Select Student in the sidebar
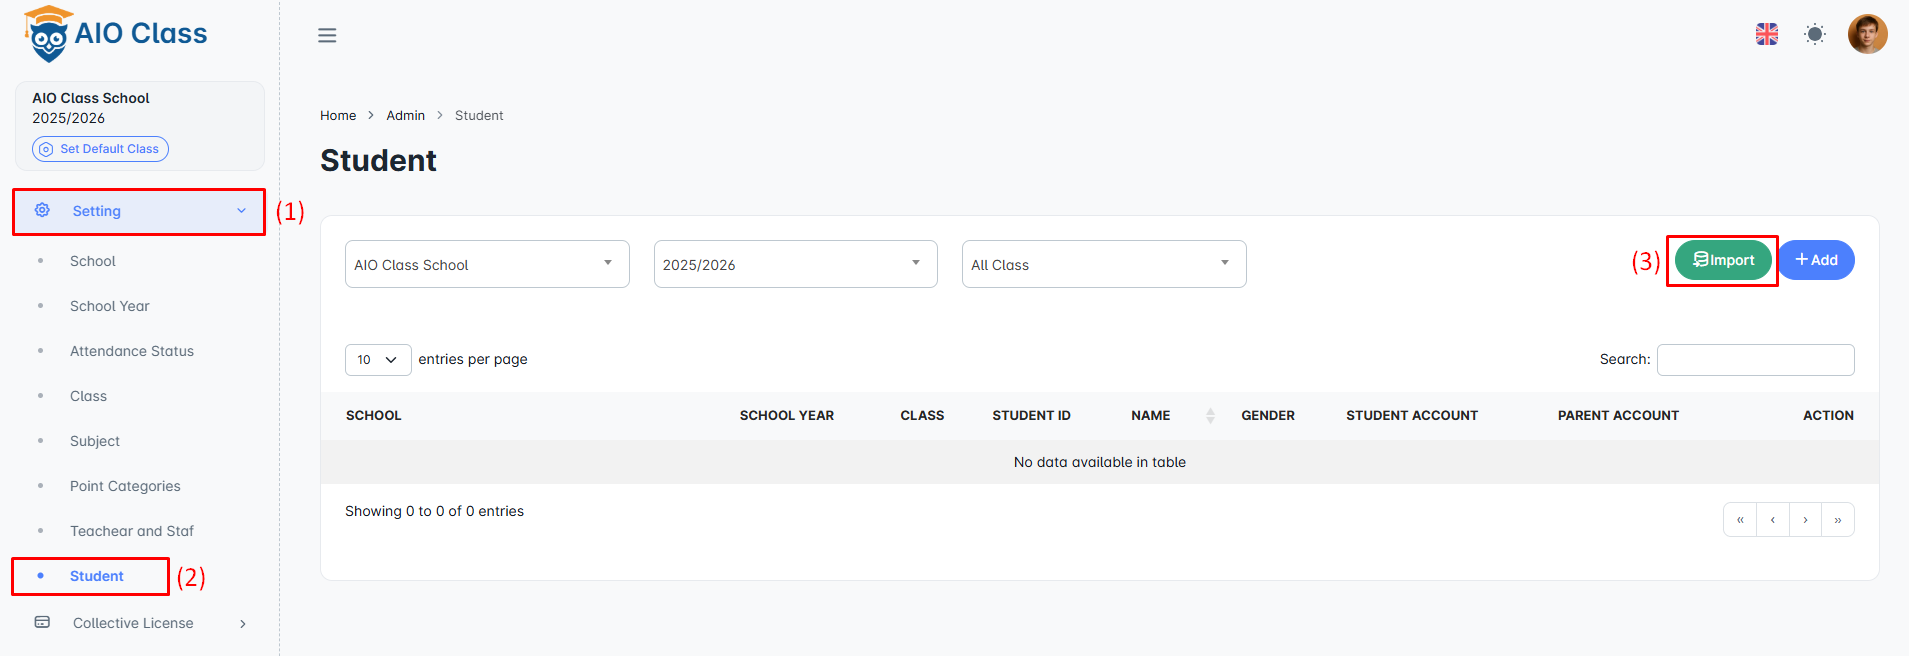 [97, 576]
